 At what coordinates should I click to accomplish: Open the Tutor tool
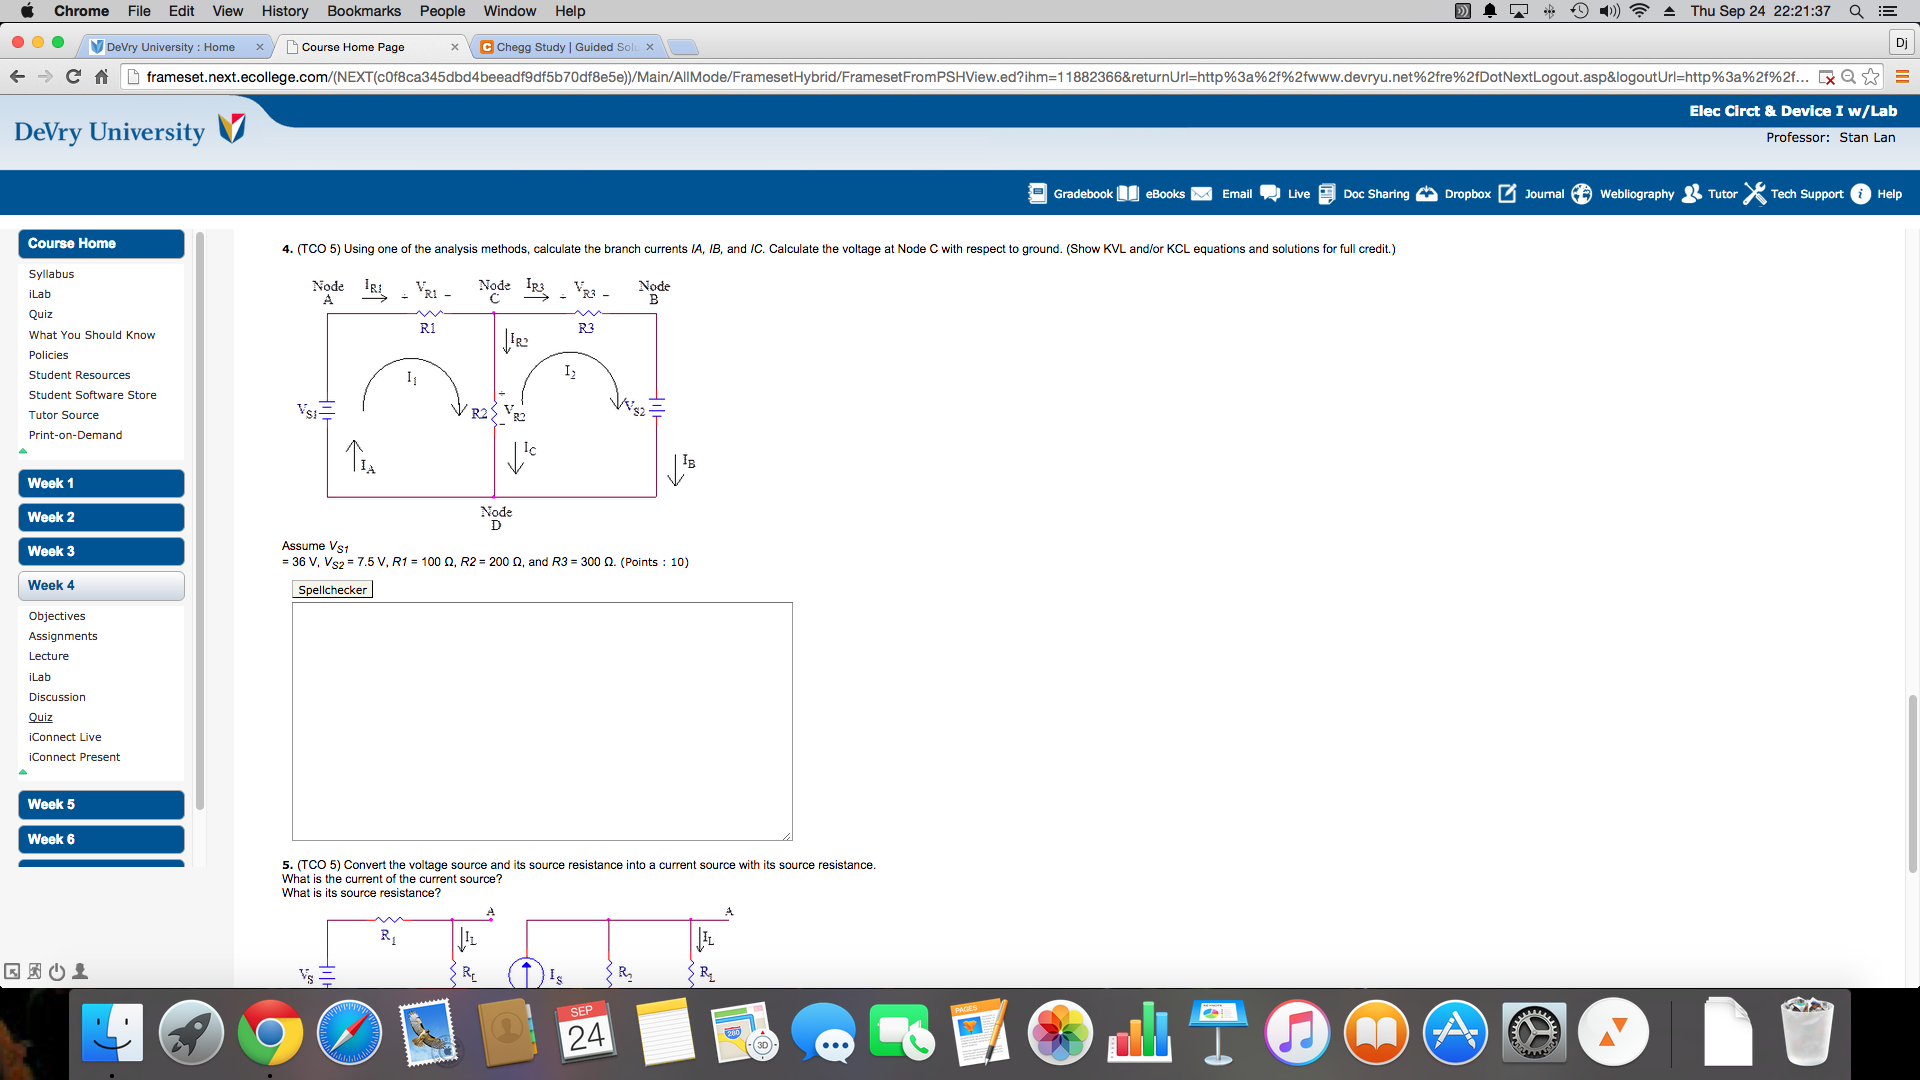(x=1709, y=194)
